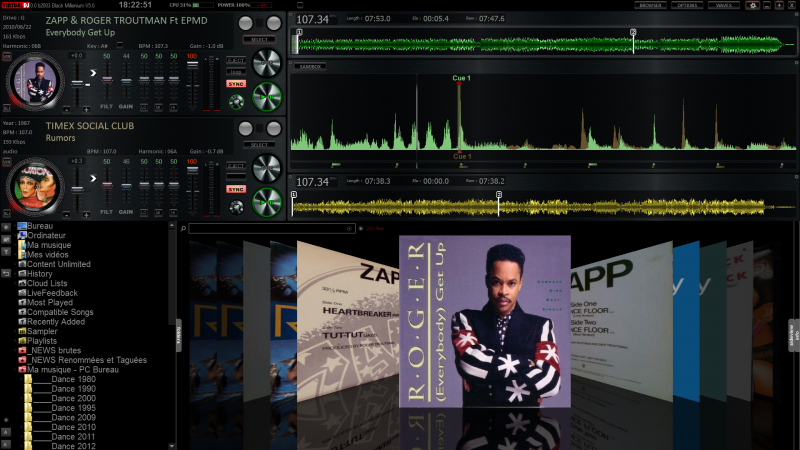Click the top deck FILT slider handle
The width and height of the screenshot is (800, 450).
pyautogui.click(x=107, y=80)
